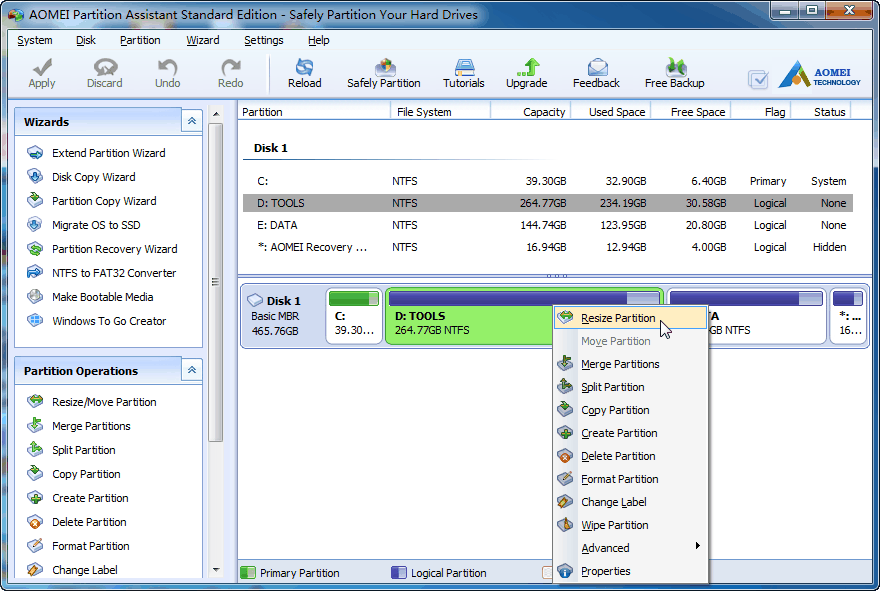
Task: Open the Disk menu
Action: click(86, 40)
